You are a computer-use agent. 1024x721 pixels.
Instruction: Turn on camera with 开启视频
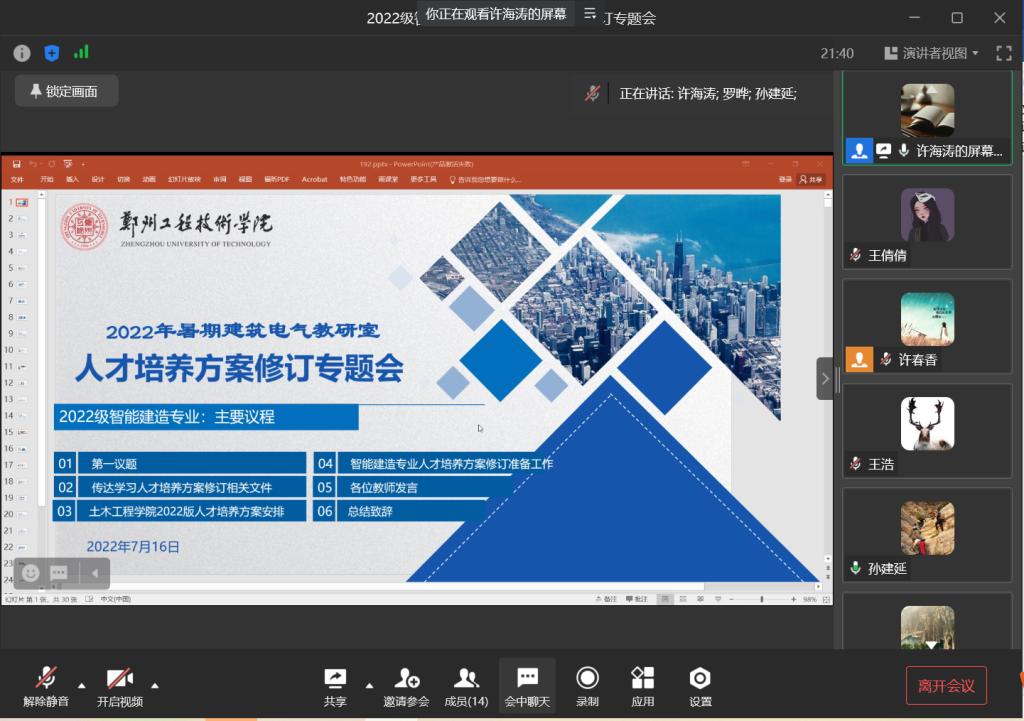coord(120,686)
